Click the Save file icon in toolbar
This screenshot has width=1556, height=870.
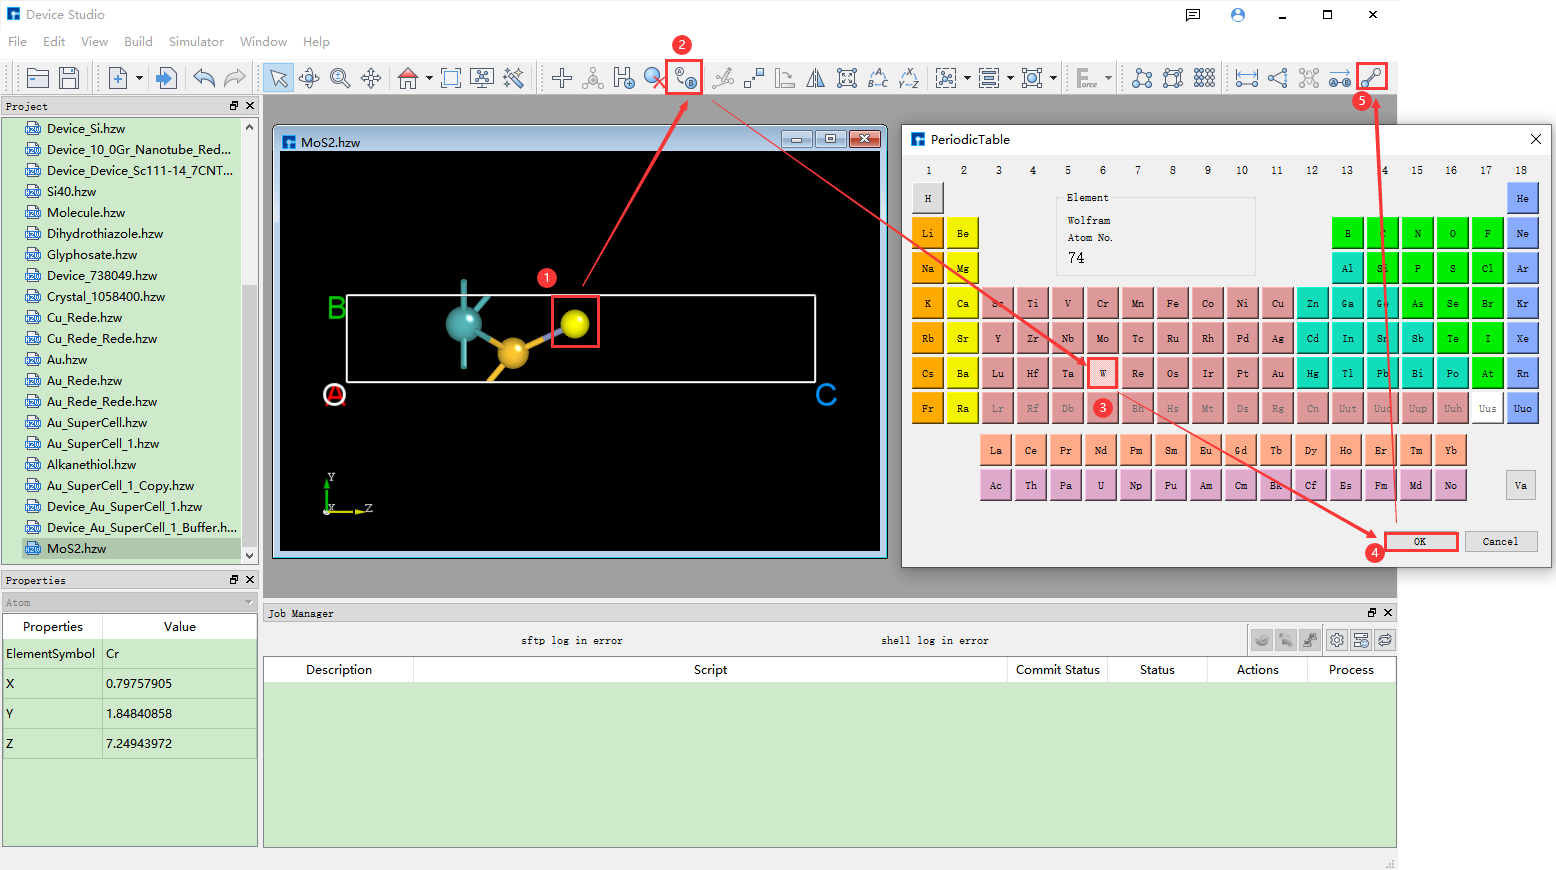click(x=69, y=78)
